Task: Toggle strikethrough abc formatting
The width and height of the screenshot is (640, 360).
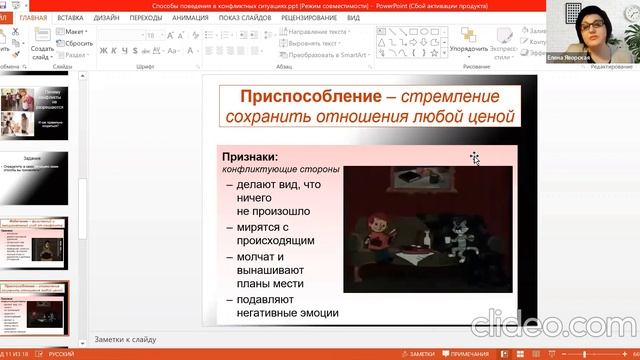Action: (146, 51)
